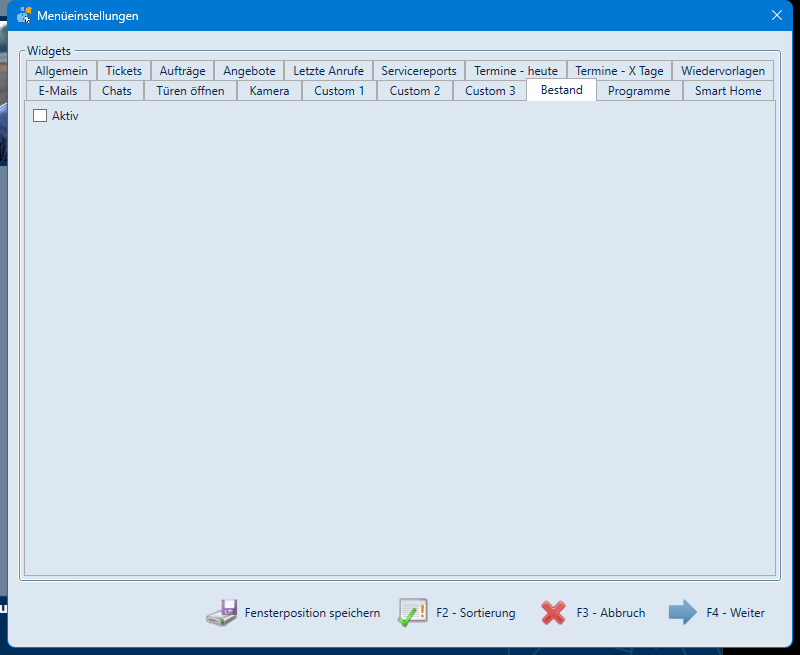Select the Chats tab

tap(116, 91)
